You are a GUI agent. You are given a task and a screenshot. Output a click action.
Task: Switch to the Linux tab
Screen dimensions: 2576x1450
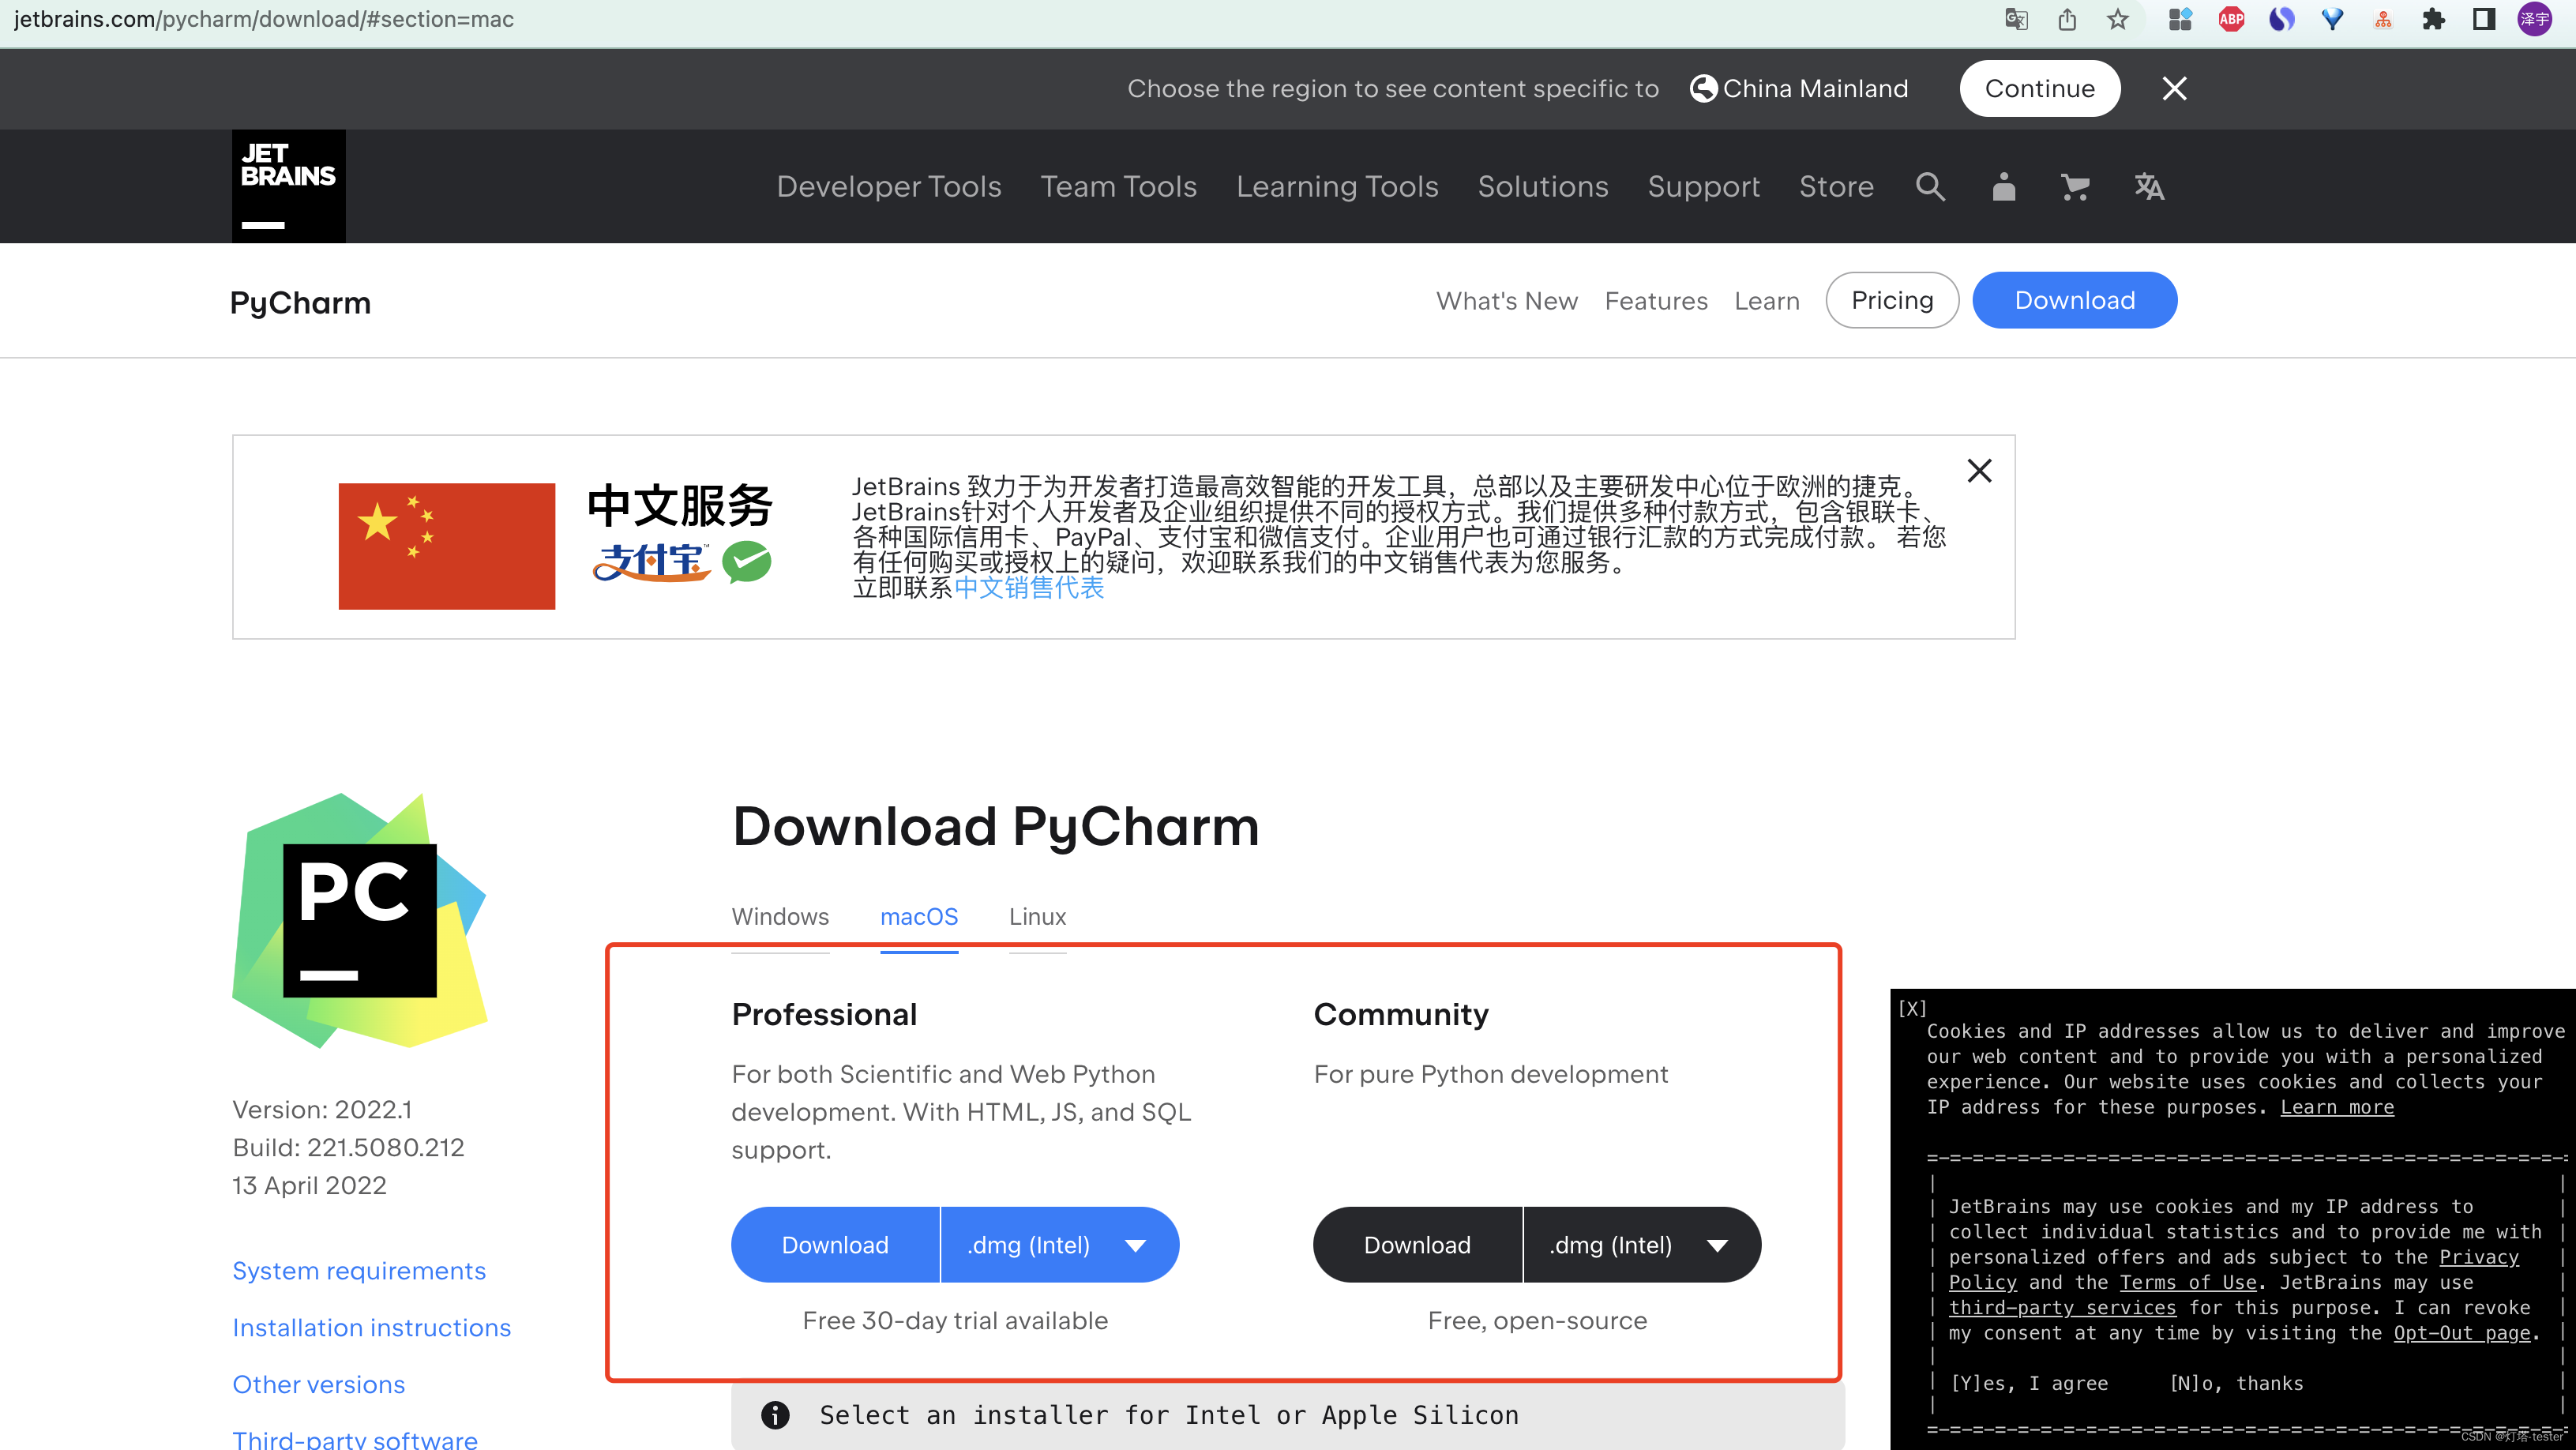(1037, 917)
